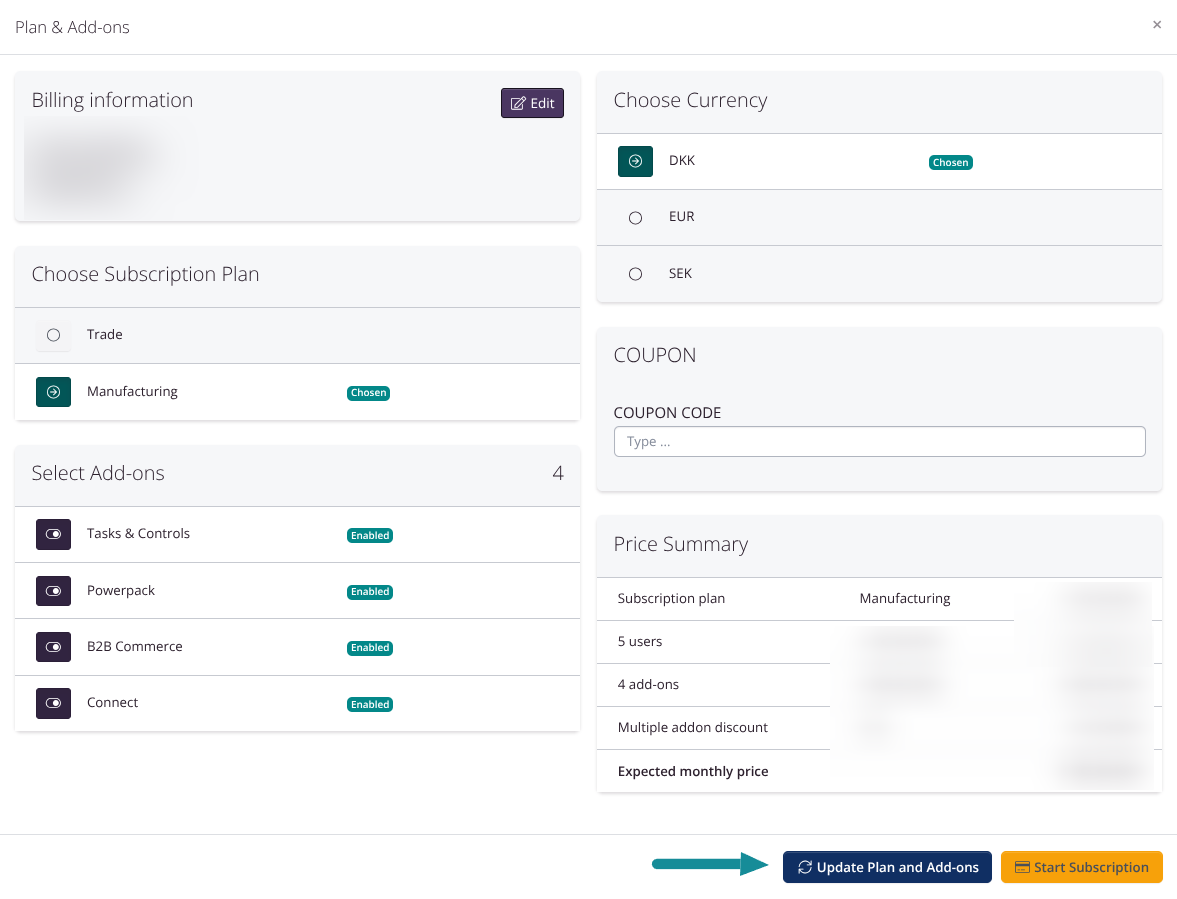This screenshot has width=1177, height=899.
Task: Turn off the B2B Commerce add-on
Action: coord(53,647)
